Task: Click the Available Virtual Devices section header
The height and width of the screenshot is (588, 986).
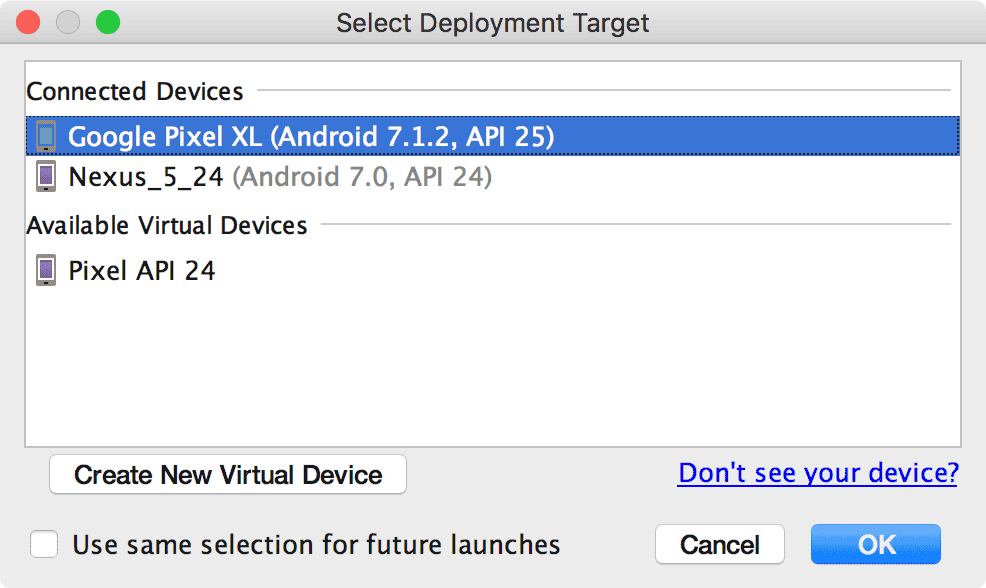Action: tap(167, 225)
